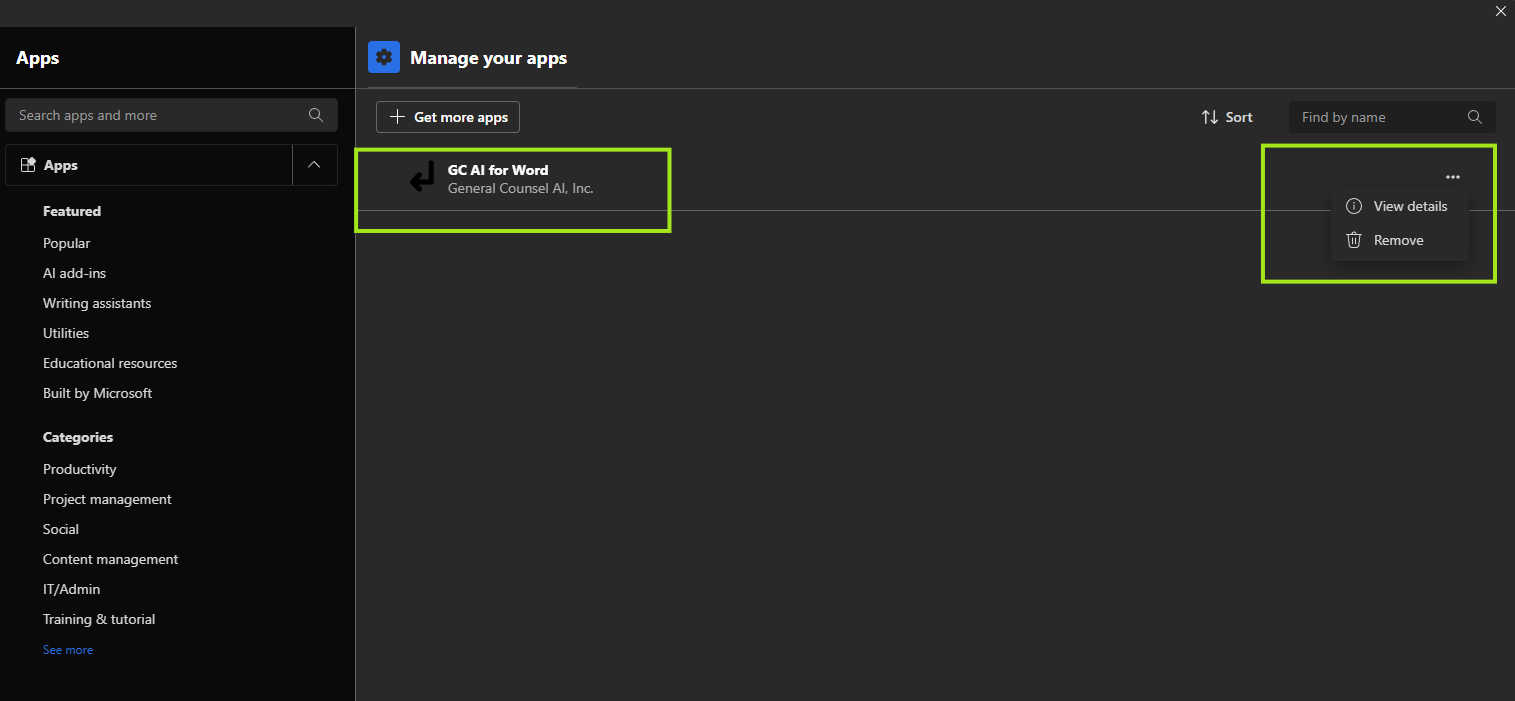Viewport: 1515px width, 701px height.
Task: Open the three-dot more options menu
Action: [x=1452, y=177]
